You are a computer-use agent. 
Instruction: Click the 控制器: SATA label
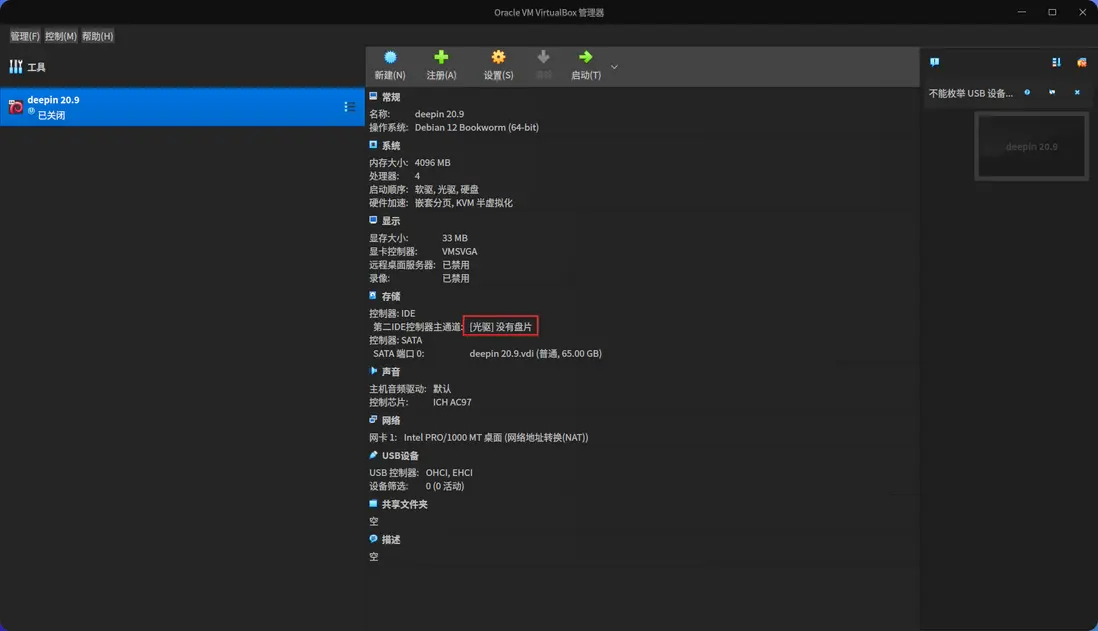pos(396,340)
